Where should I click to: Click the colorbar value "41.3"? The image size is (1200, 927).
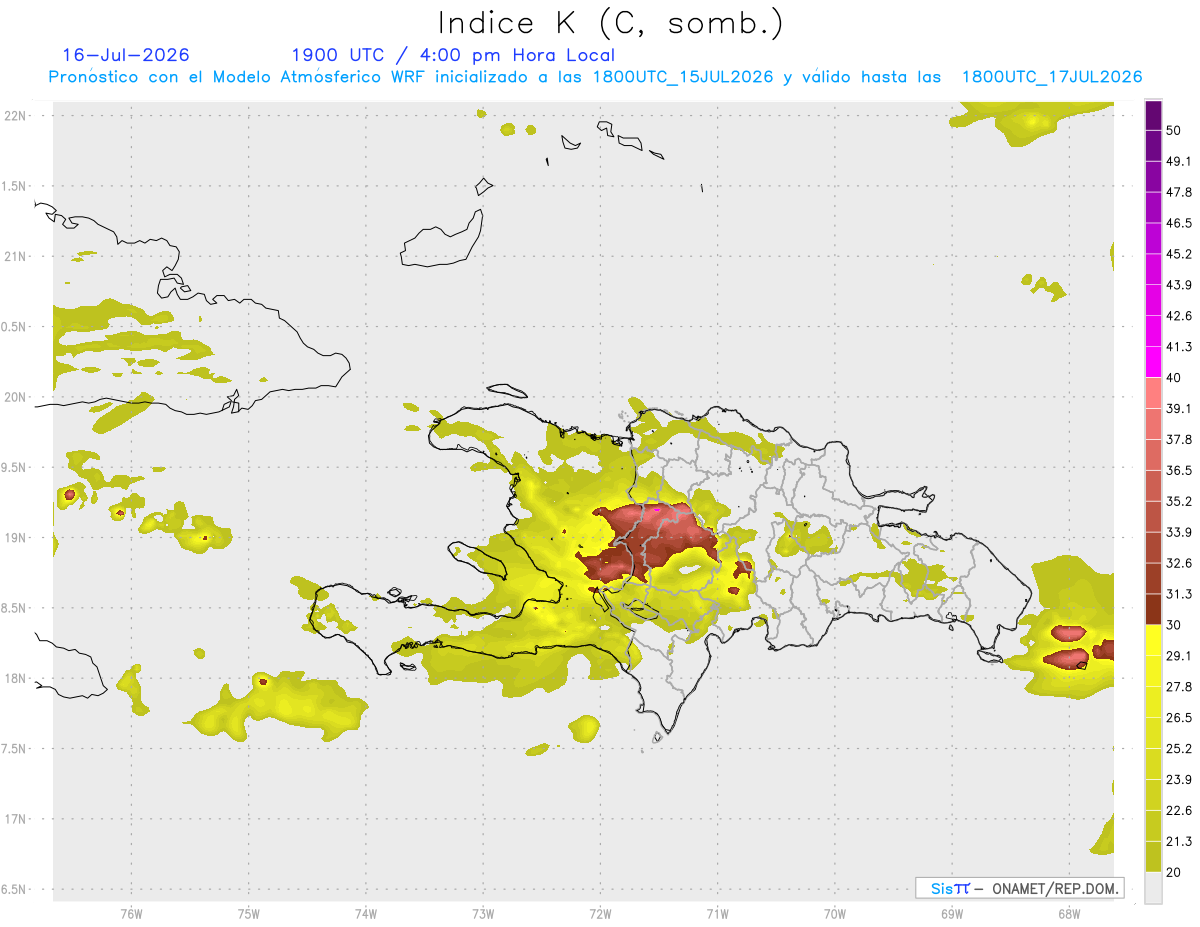pos(1179,347)
